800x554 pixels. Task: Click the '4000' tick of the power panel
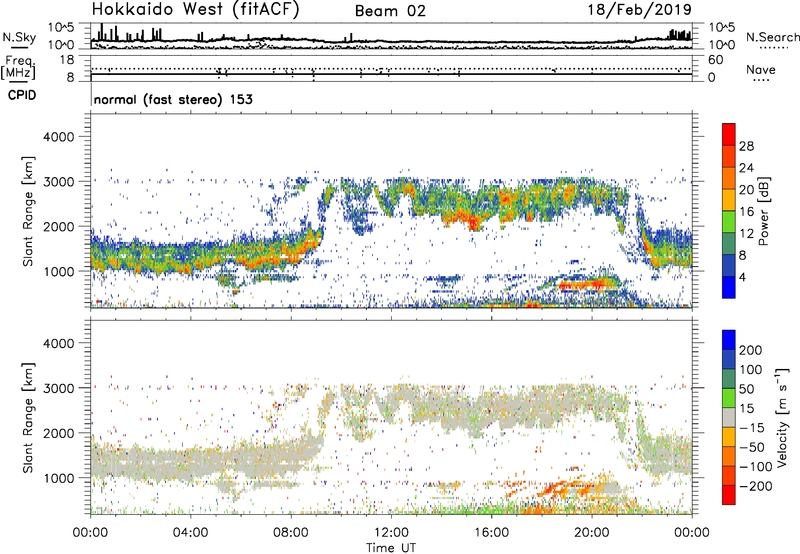click(x=59, y=137)
